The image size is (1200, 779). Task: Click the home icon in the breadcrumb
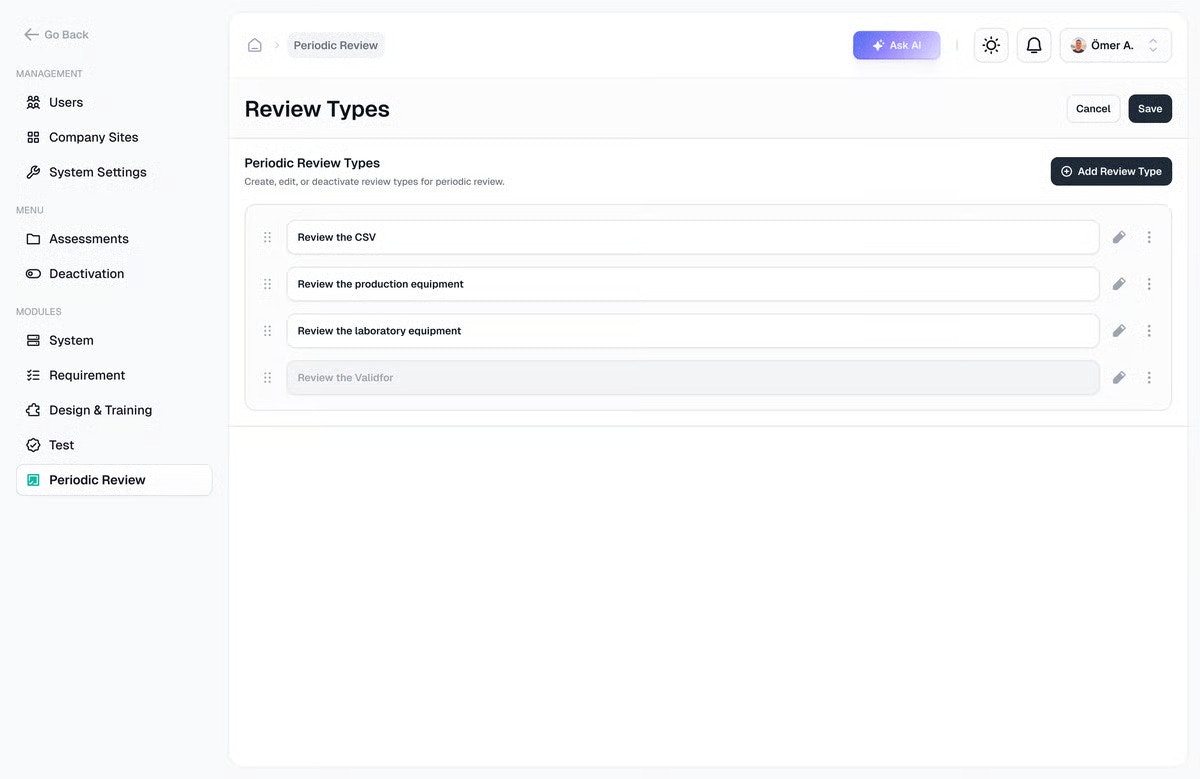click(x=254, y=44)
